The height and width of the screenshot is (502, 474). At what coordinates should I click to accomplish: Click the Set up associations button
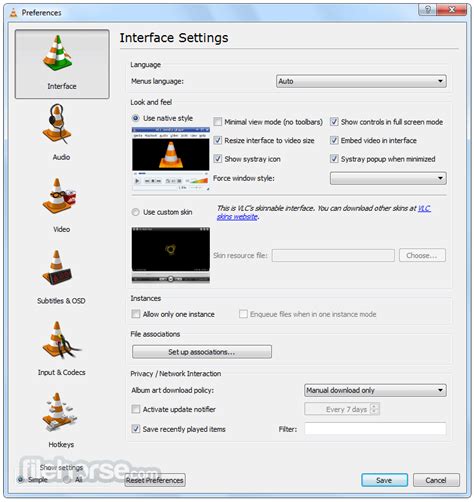point(202,352)
